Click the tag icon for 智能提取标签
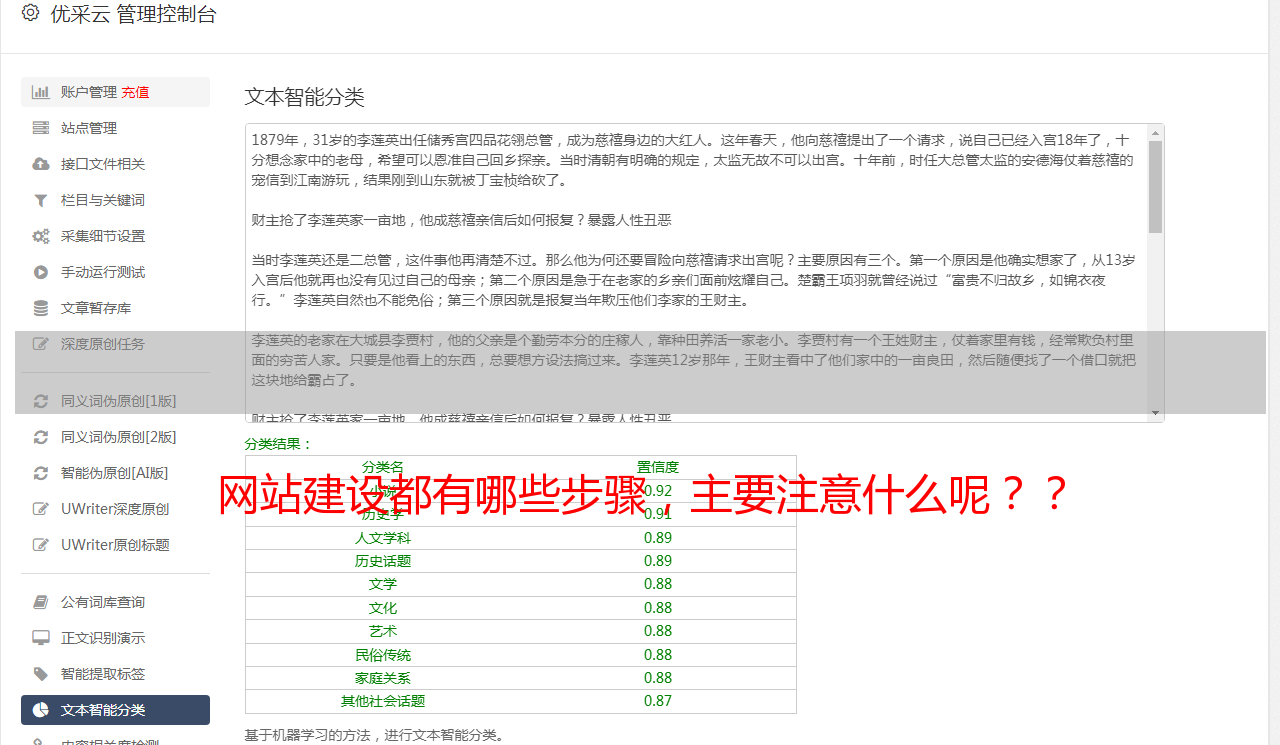 (x=41, y=674)
